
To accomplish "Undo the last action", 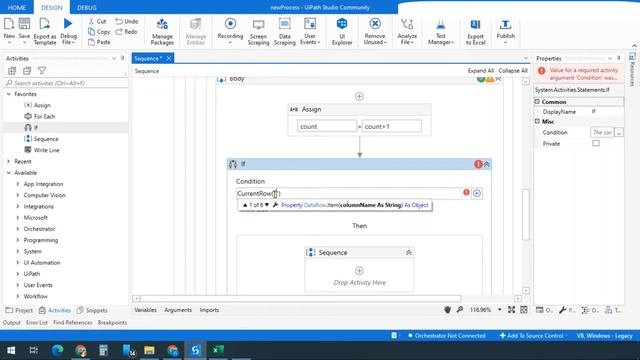I will point(127,21).
